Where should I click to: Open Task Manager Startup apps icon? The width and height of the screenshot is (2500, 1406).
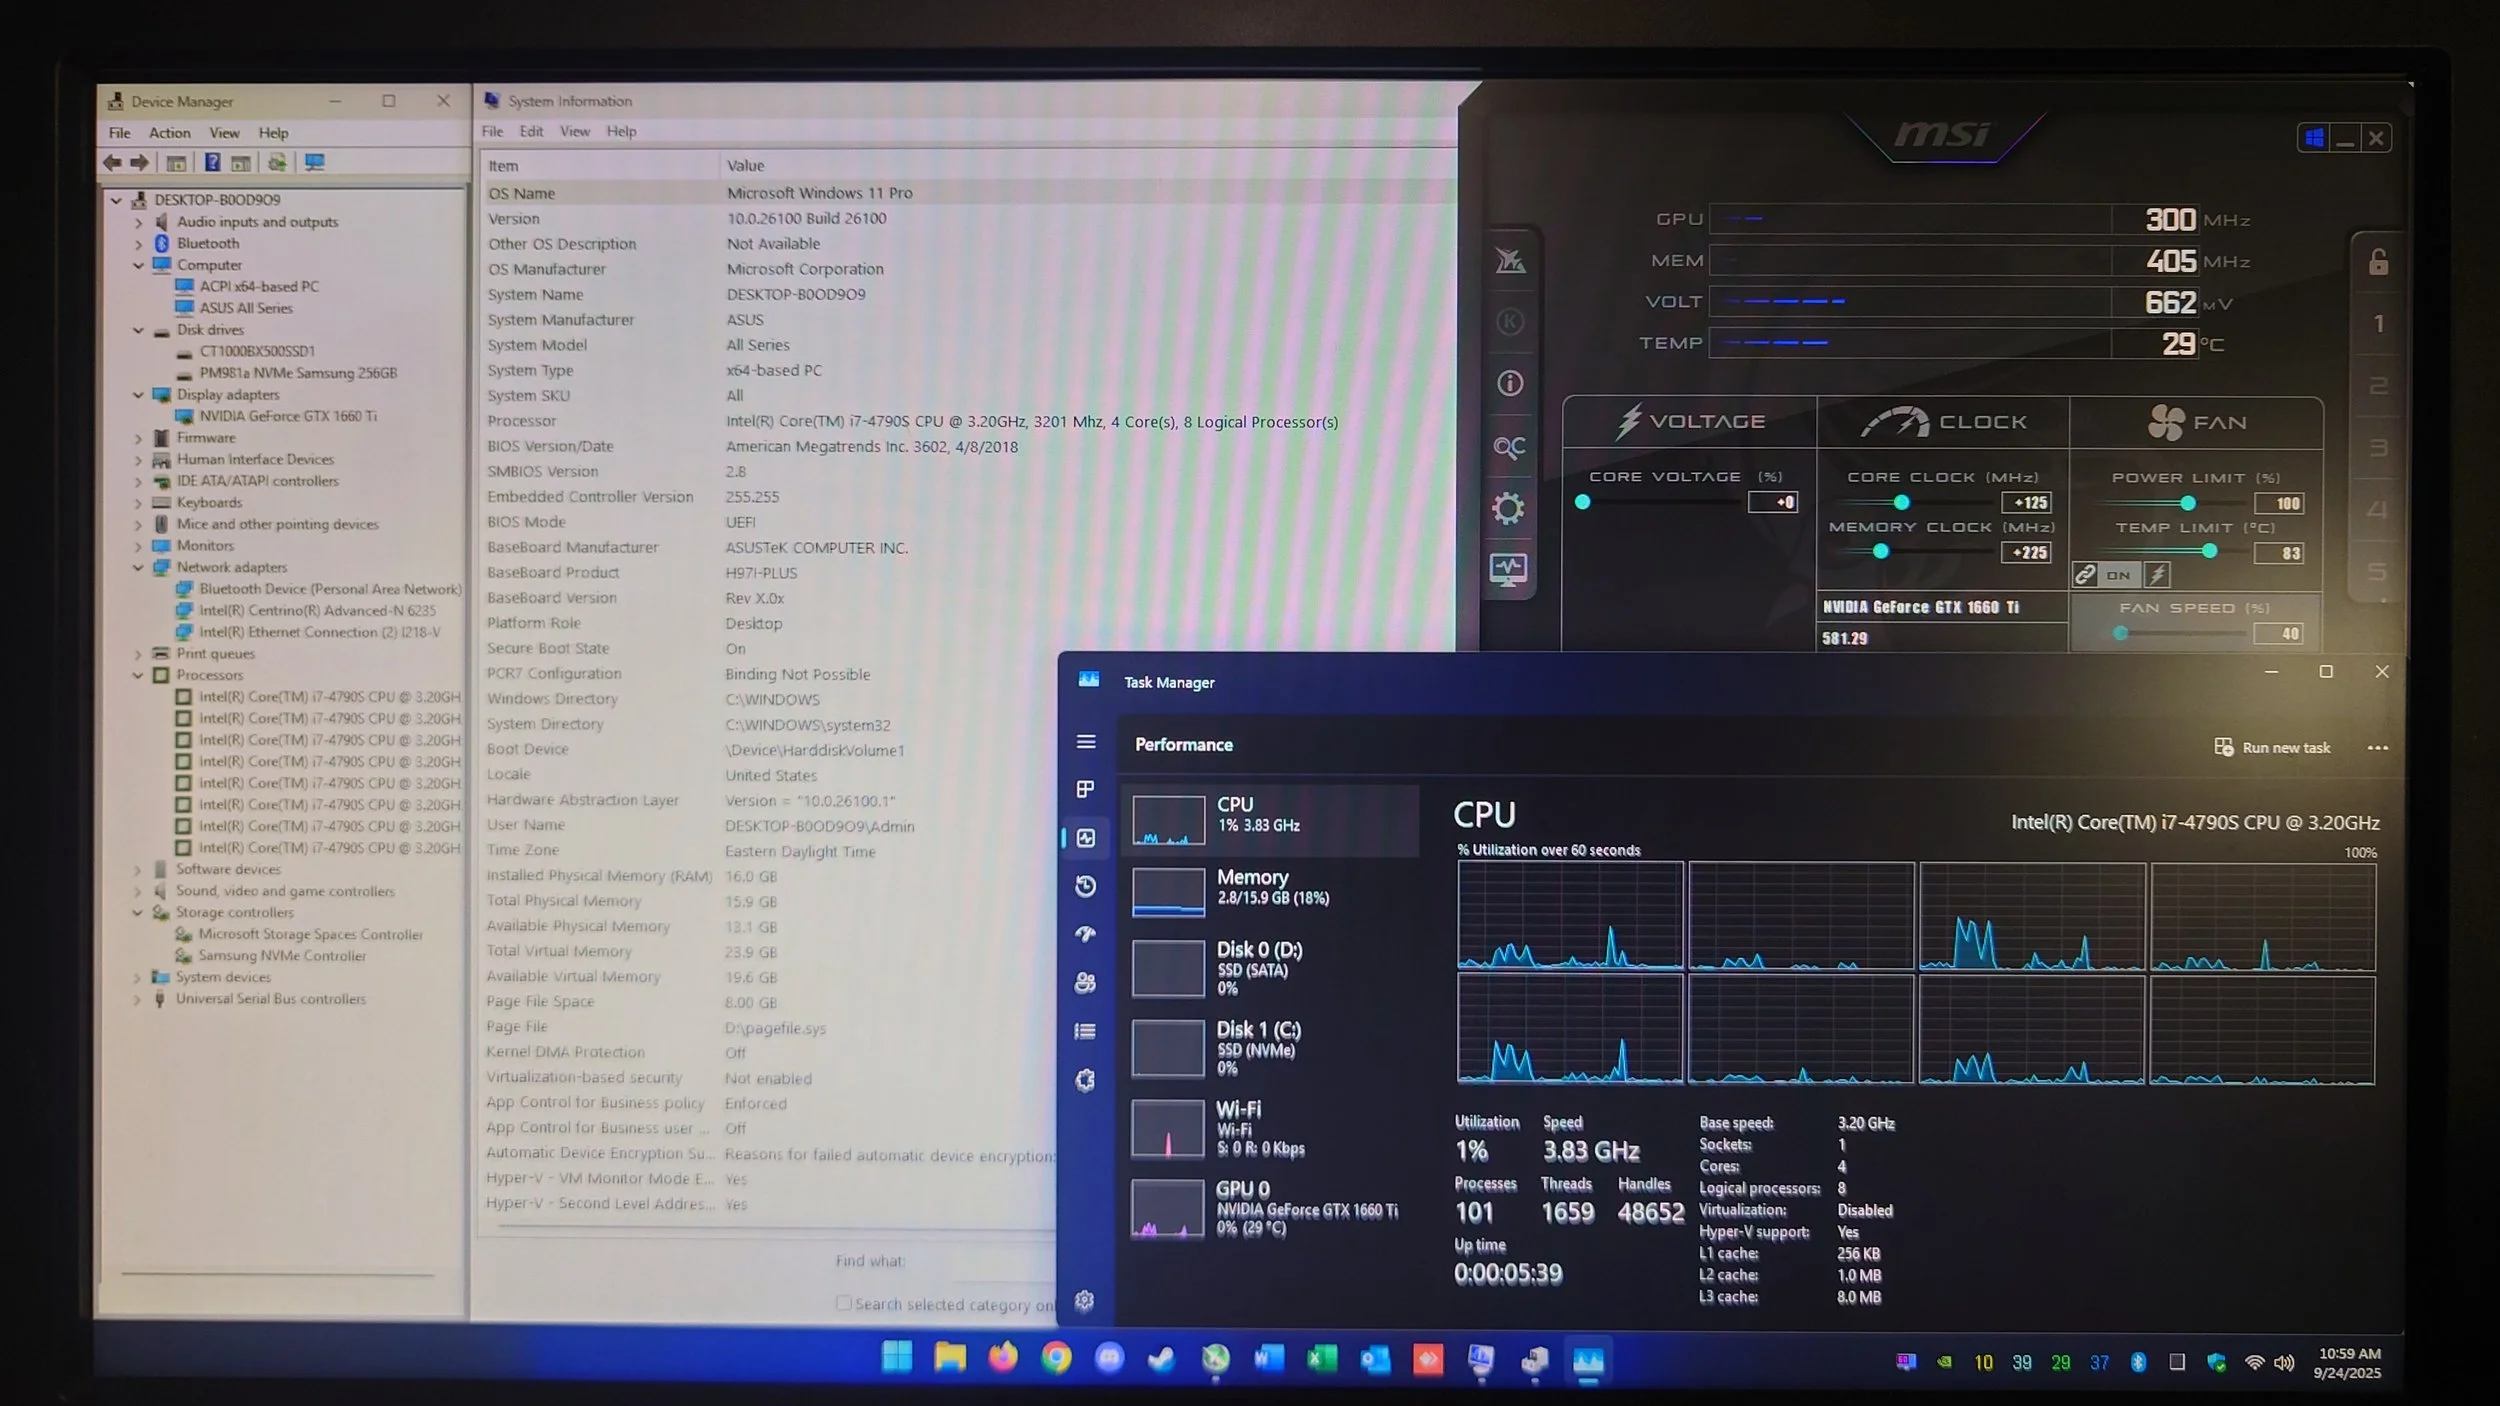coord(1086,934)
